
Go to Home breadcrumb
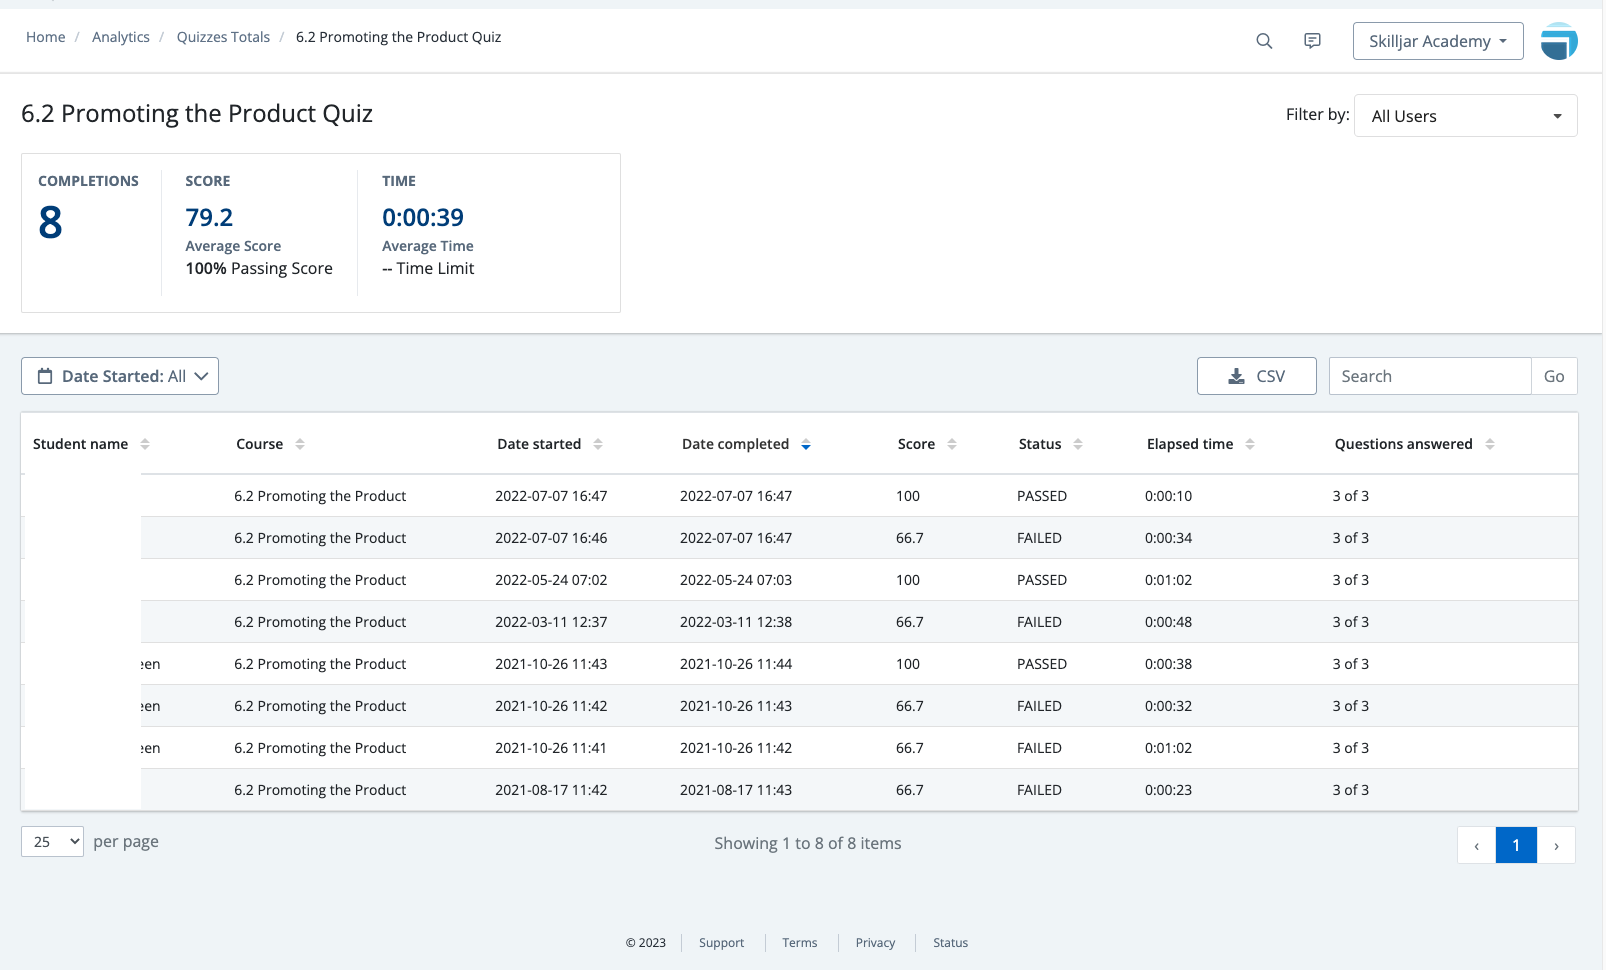45,37
